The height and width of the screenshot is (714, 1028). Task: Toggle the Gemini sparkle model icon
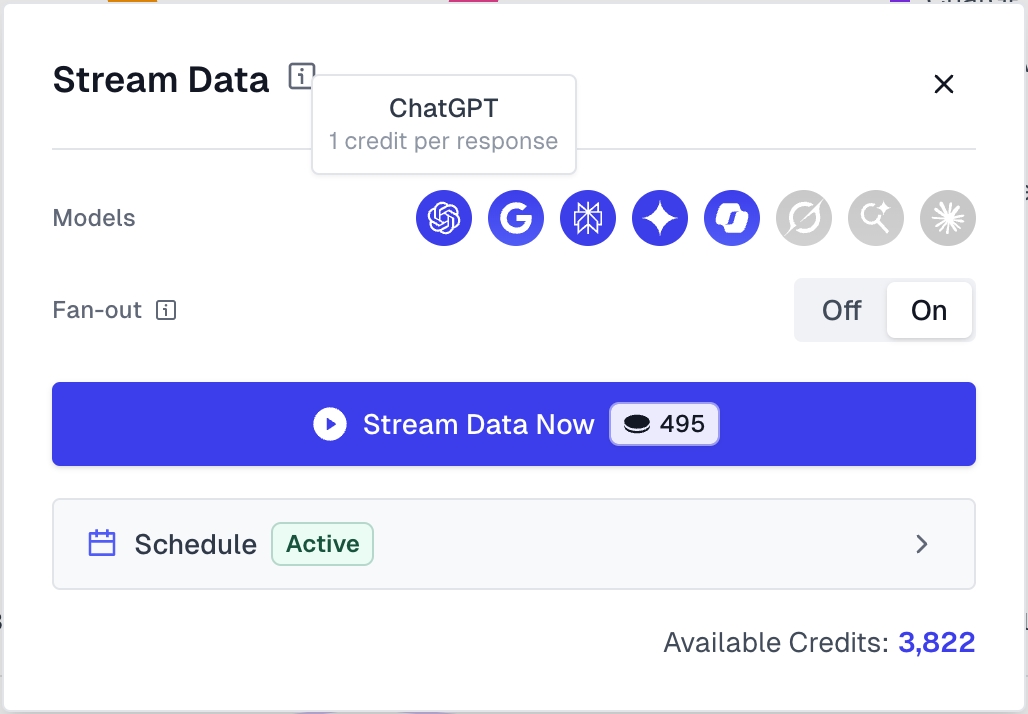[660, 218]
